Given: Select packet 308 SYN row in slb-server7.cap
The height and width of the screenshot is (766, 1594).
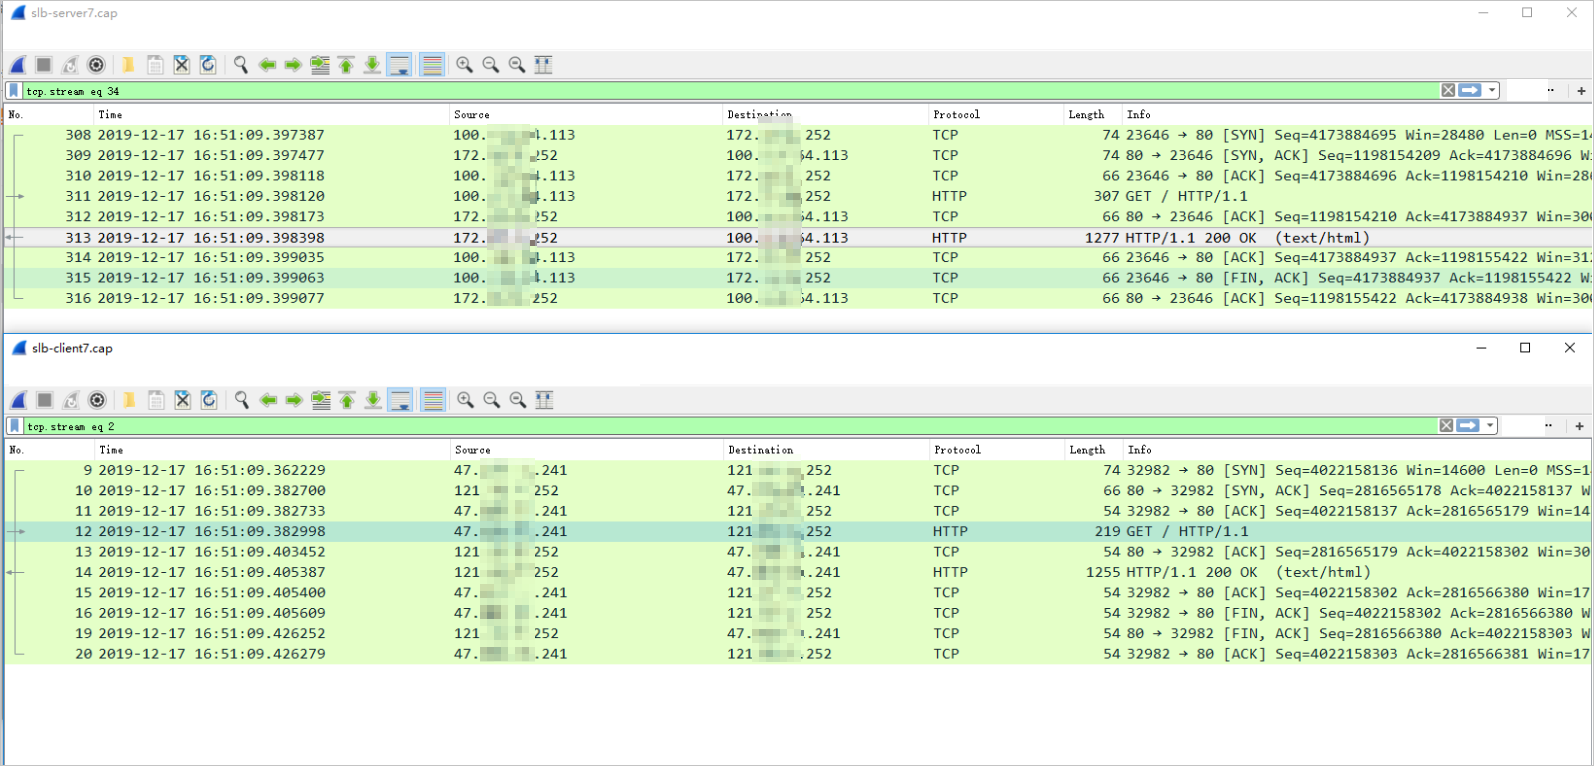Looking at the screenshot, I should (x=797, y=135).
